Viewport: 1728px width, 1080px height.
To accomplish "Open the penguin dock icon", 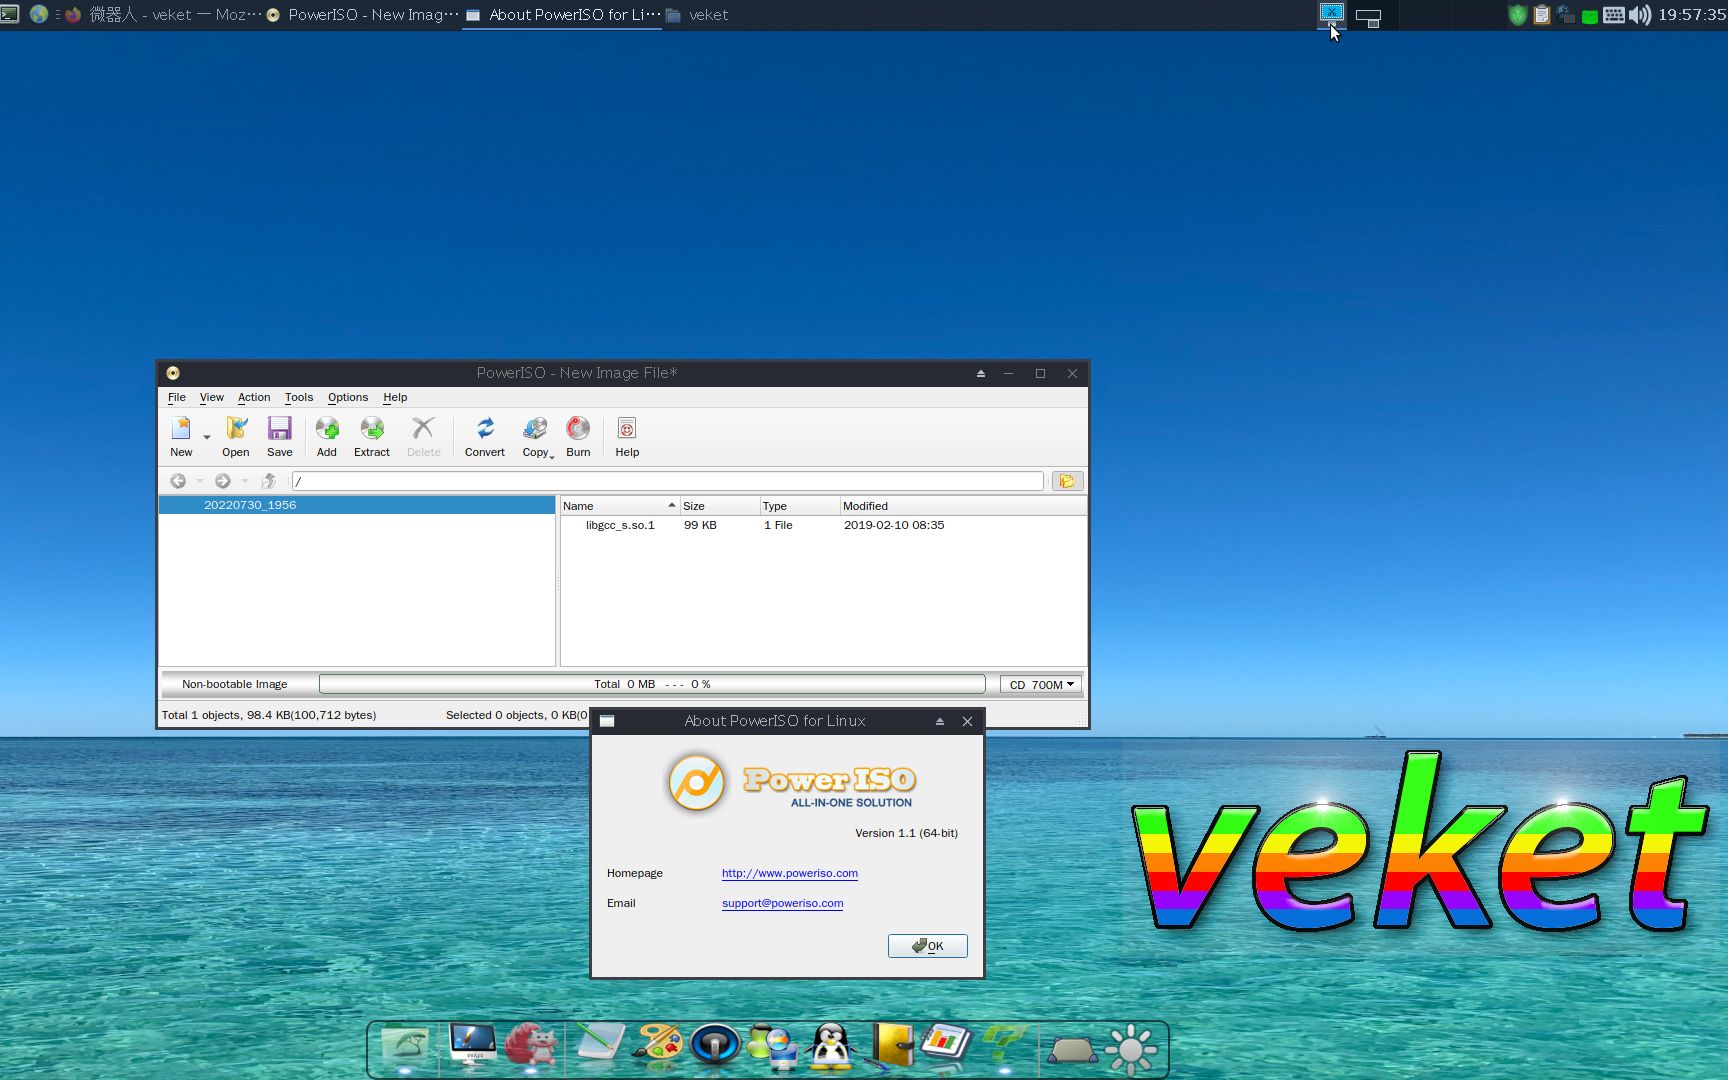I will coord(831,1047).
